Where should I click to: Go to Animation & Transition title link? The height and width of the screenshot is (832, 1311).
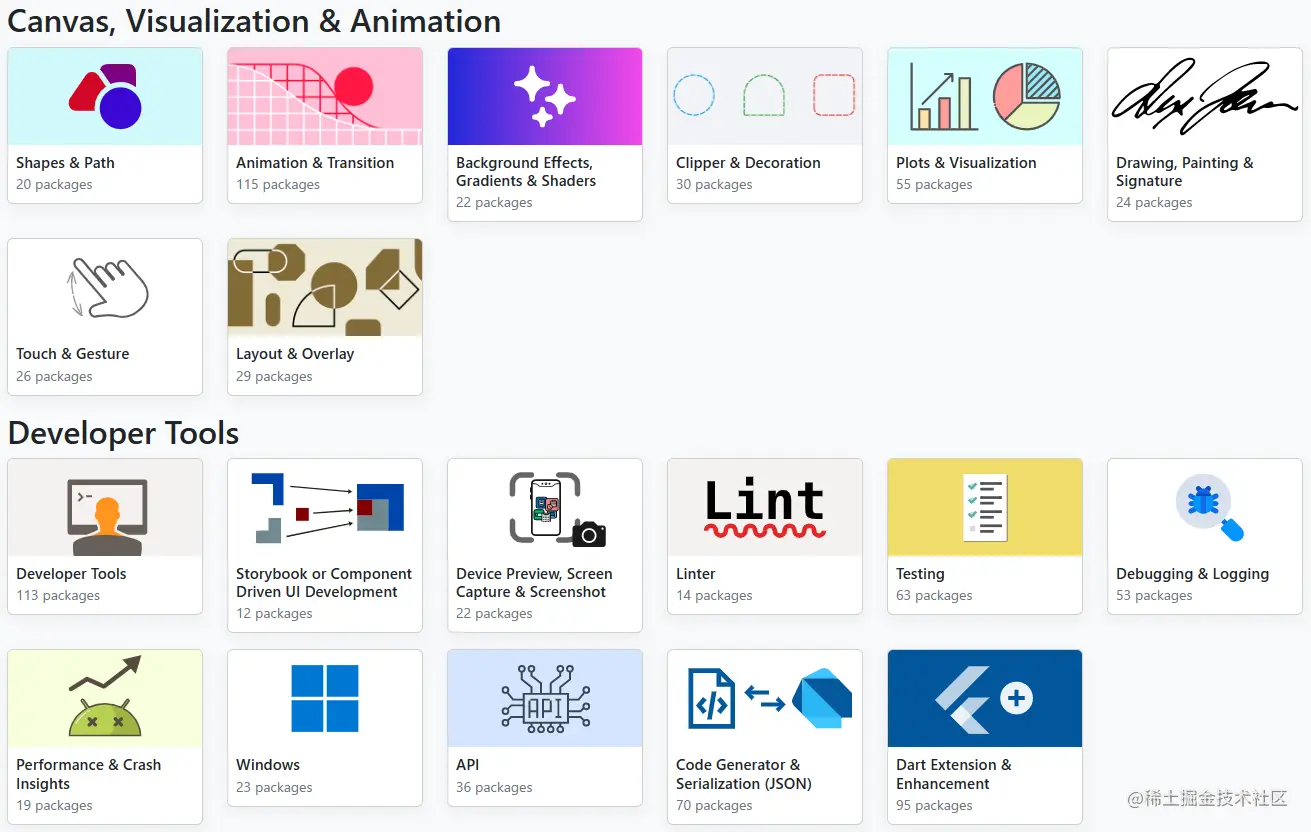click(315, 163)
